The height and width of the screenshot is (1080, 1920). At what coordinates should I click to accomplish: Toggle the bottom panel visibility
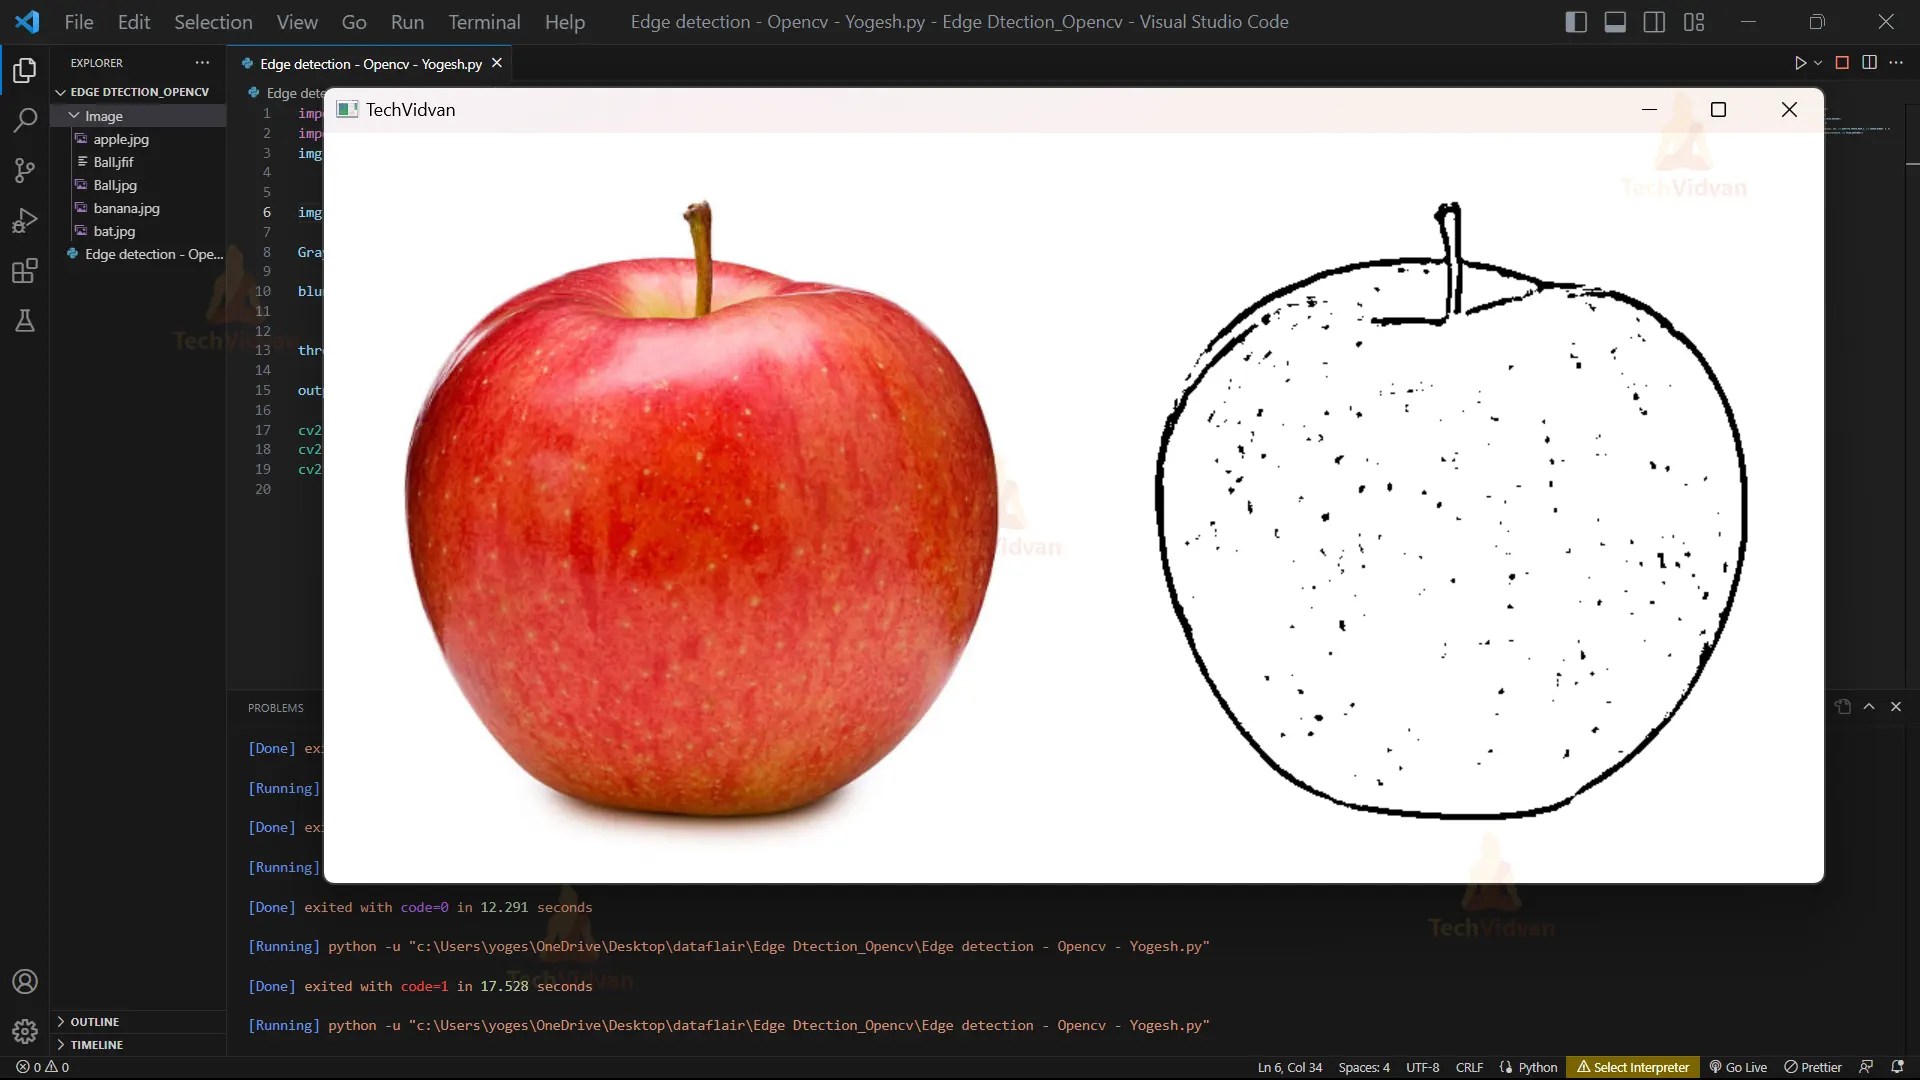[x=1615, y=21]
